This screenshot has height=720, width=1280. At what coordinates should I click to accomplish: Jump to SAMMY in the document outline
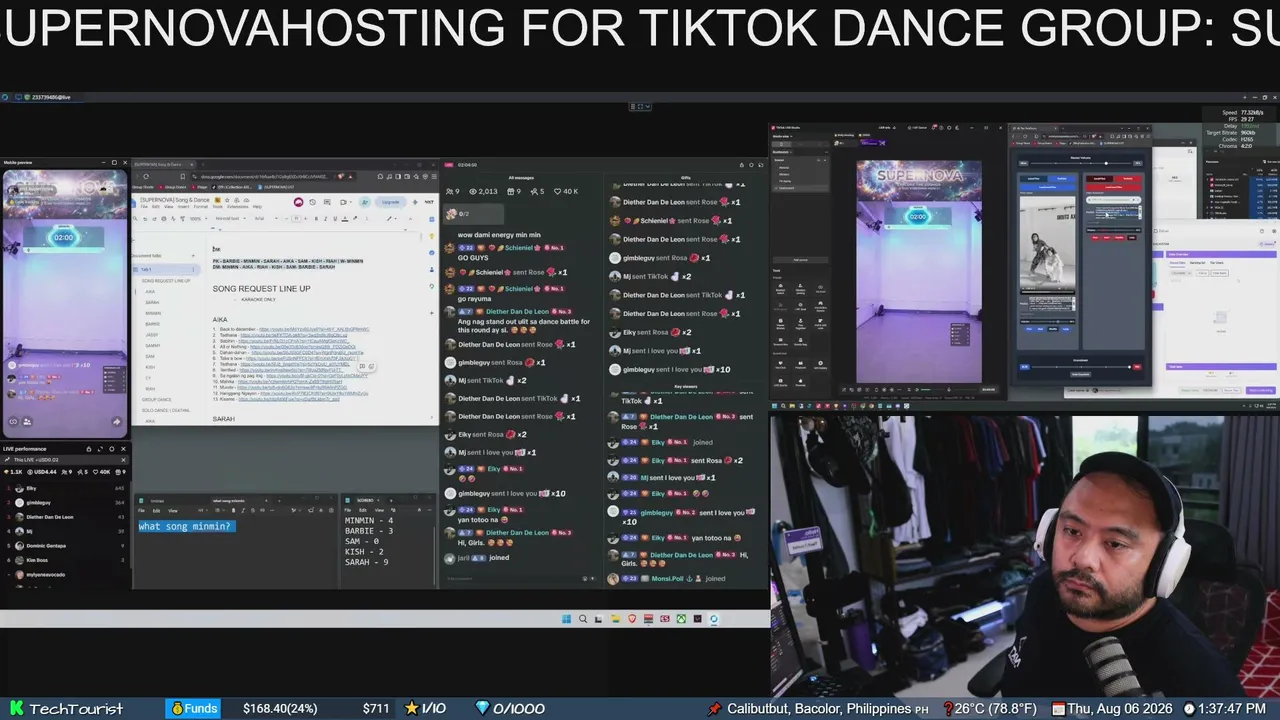(x=152, y=346)
